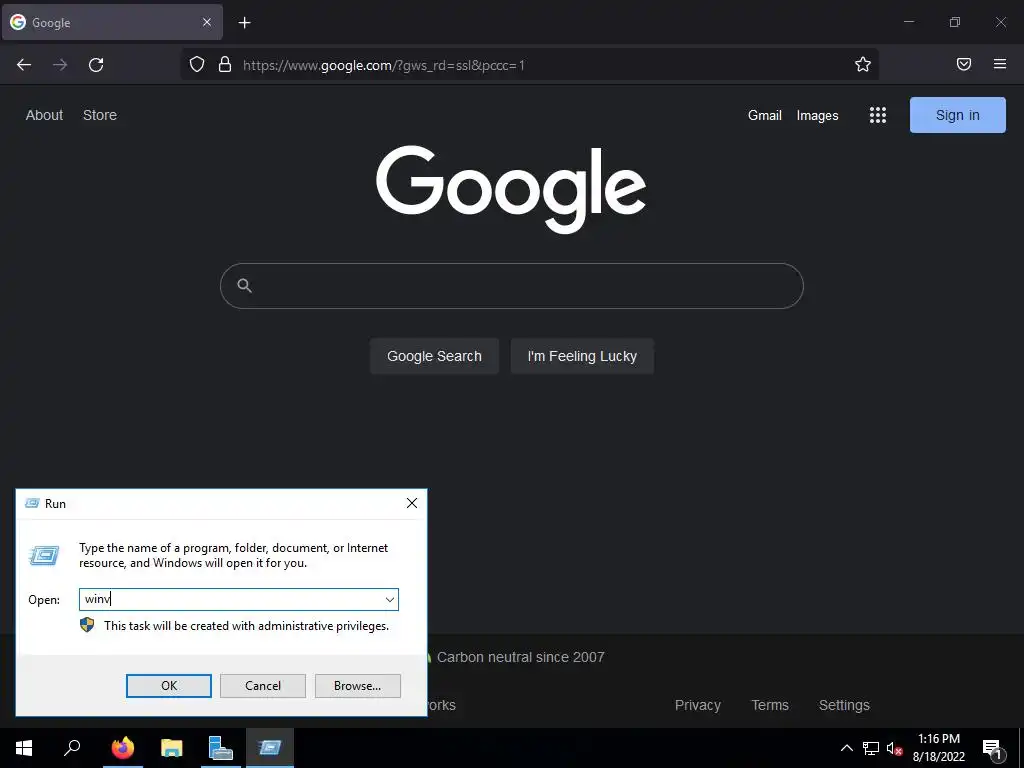The width and height of the screenshot is (1024, 768).
Task: Open Server Manager taskbar icon
Action: (x=221, y=748)
